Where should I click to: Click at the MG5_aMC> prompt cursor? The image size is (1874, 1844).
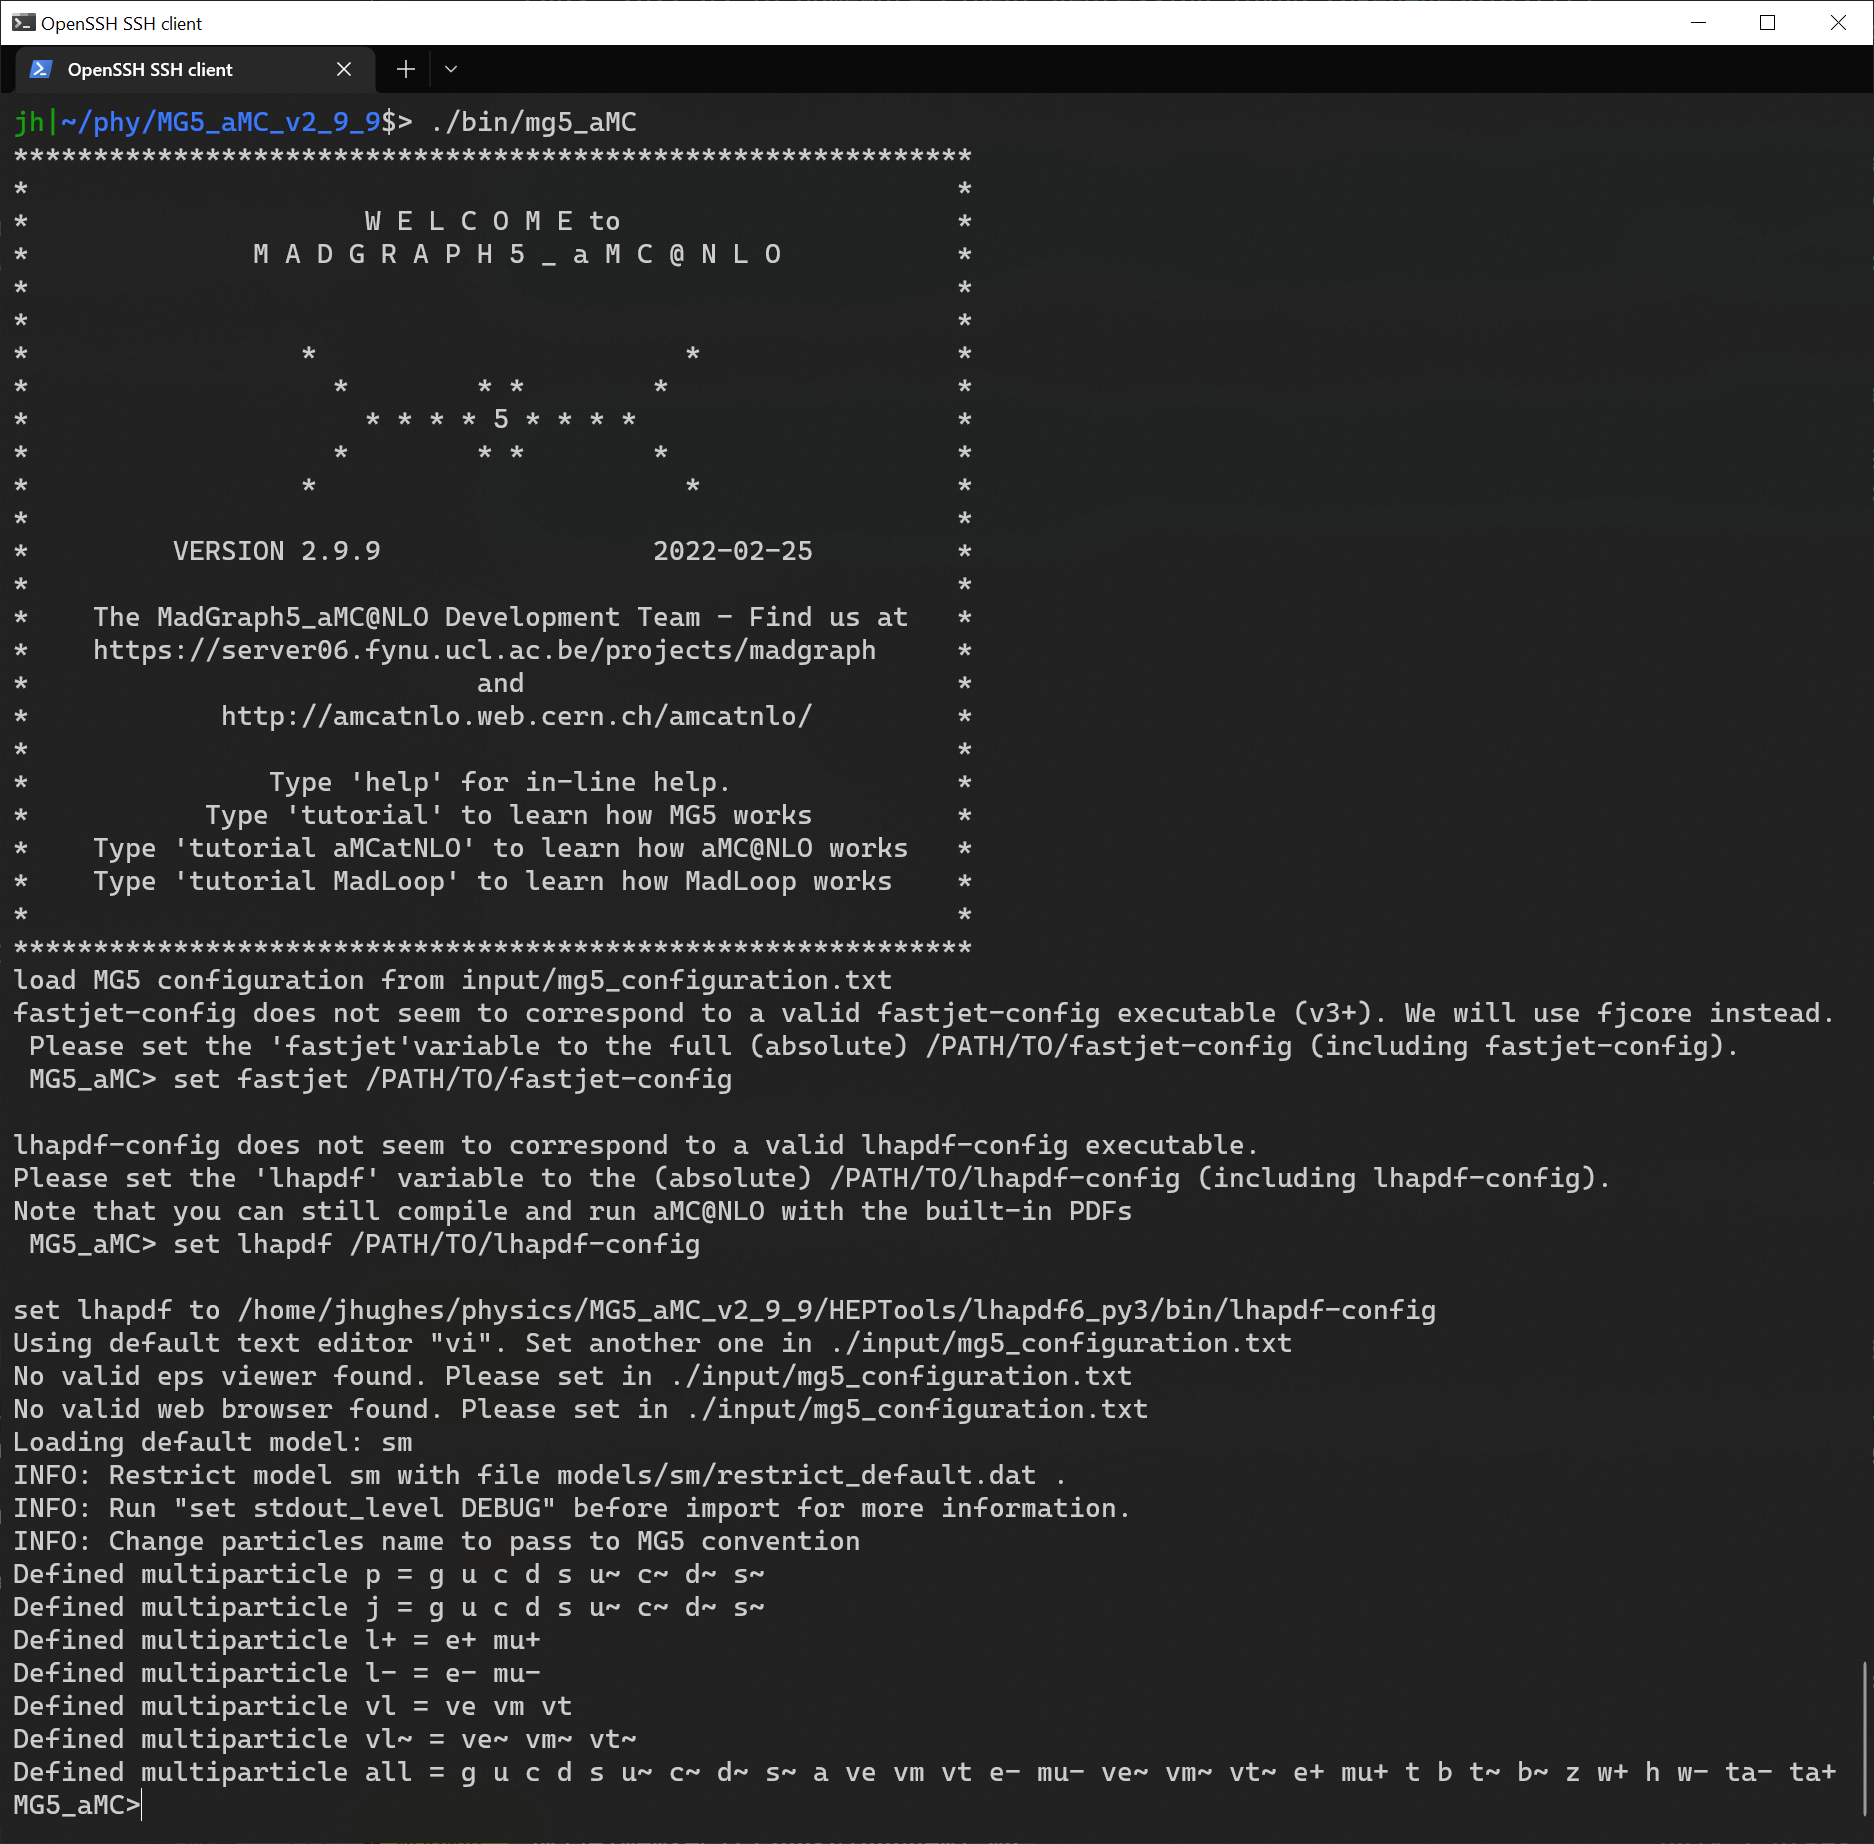(x=142, y=1805)
